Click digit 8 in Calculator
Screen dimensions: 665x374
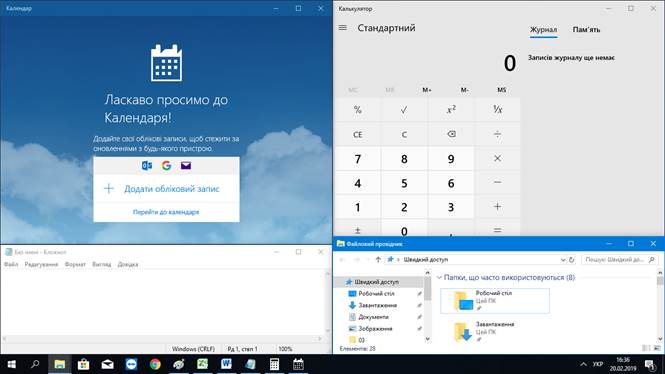pos(404,158)
